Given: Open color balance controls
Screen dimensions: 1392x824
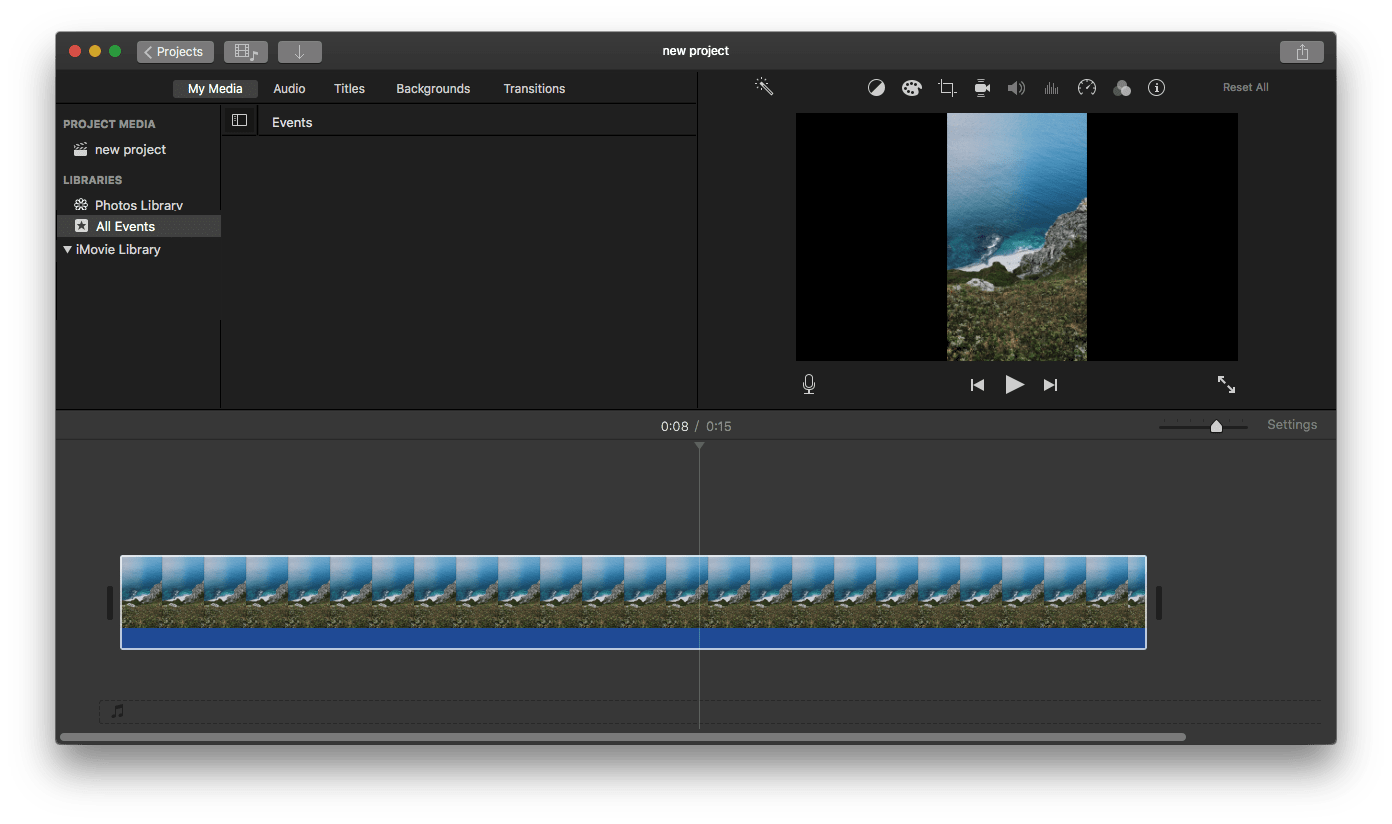Looking at the screenshot, I should pyautogui.click(x=876, y=87).
